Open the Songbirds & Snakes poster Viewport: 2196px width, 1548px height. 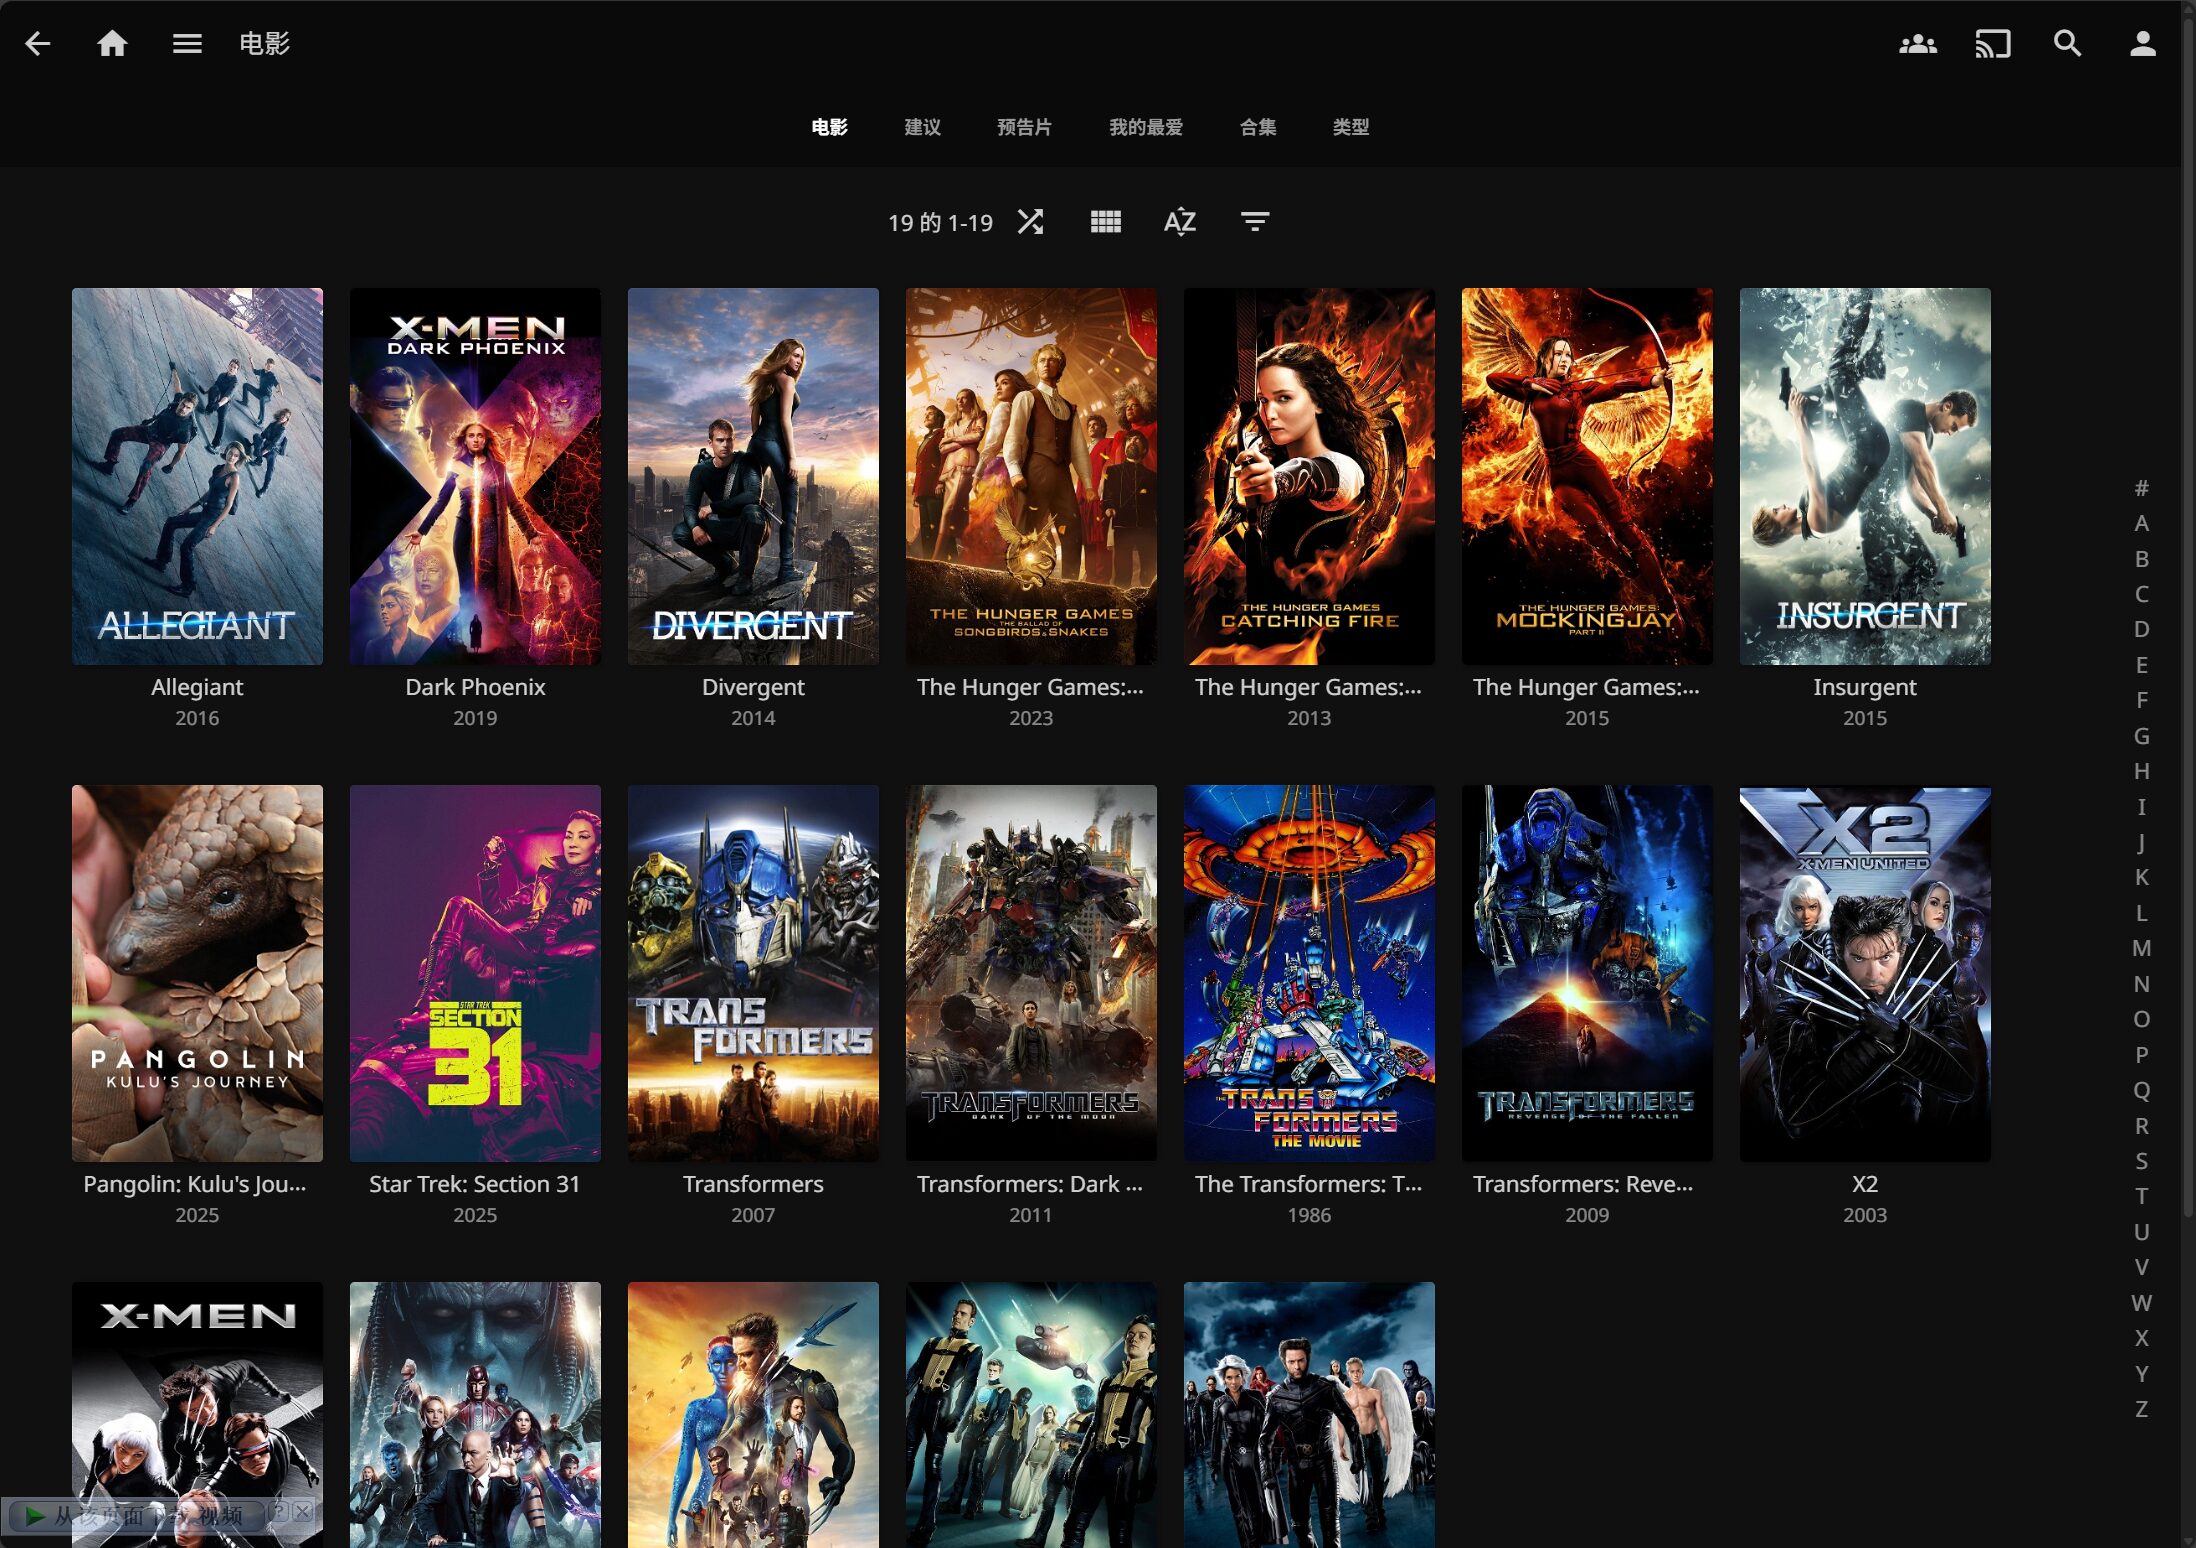[x=1031, y=476]
